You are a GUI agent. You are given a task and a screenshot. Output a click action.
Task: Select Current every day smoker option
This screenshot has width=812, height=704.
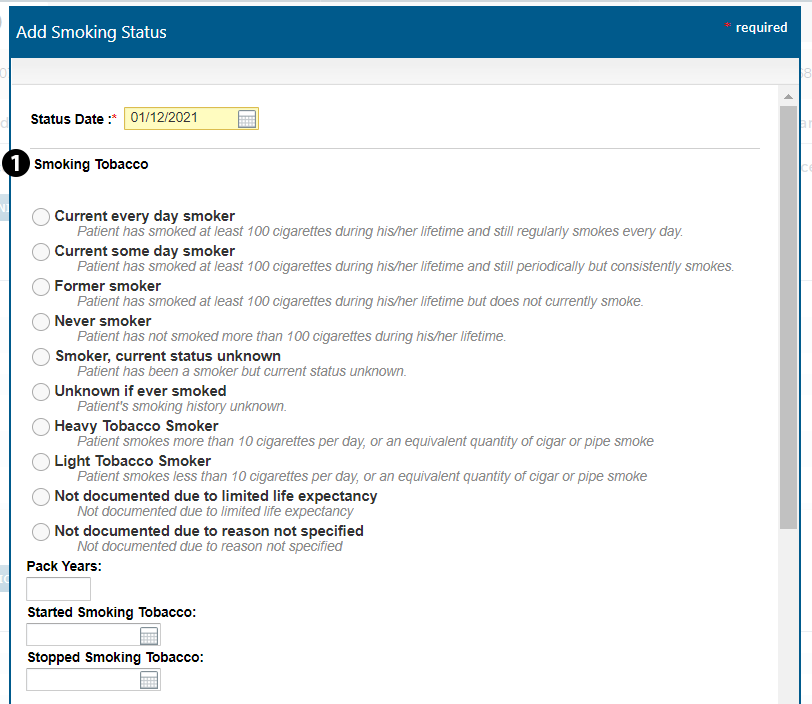point(41,217)
